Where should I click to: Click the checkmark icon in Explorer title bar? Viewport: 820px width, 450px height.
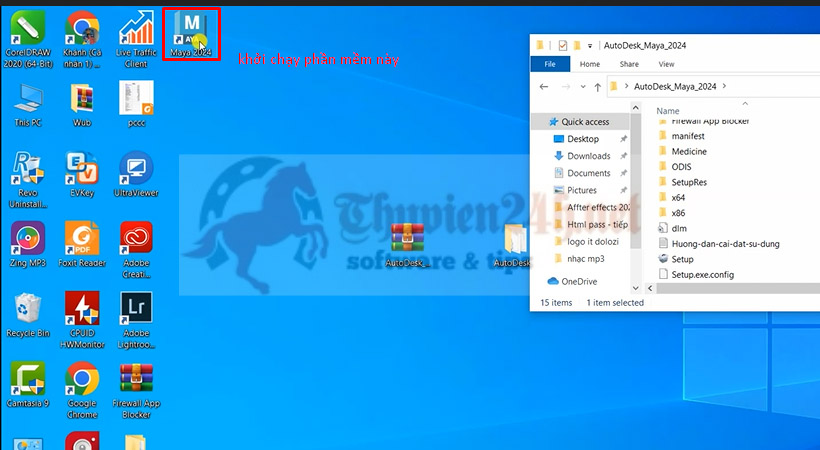(x=563, y=45)
